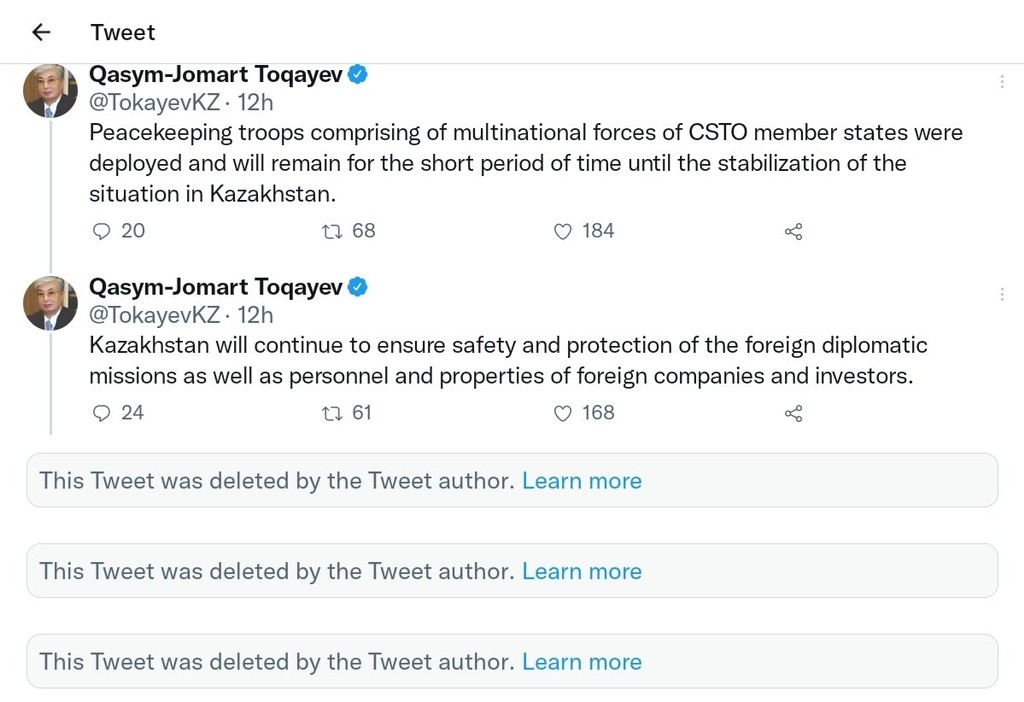The height and width of the screenshot is (702, 1024).
Task: Click Learn more on third deleted tweet
Action: [x=582, y=662]
